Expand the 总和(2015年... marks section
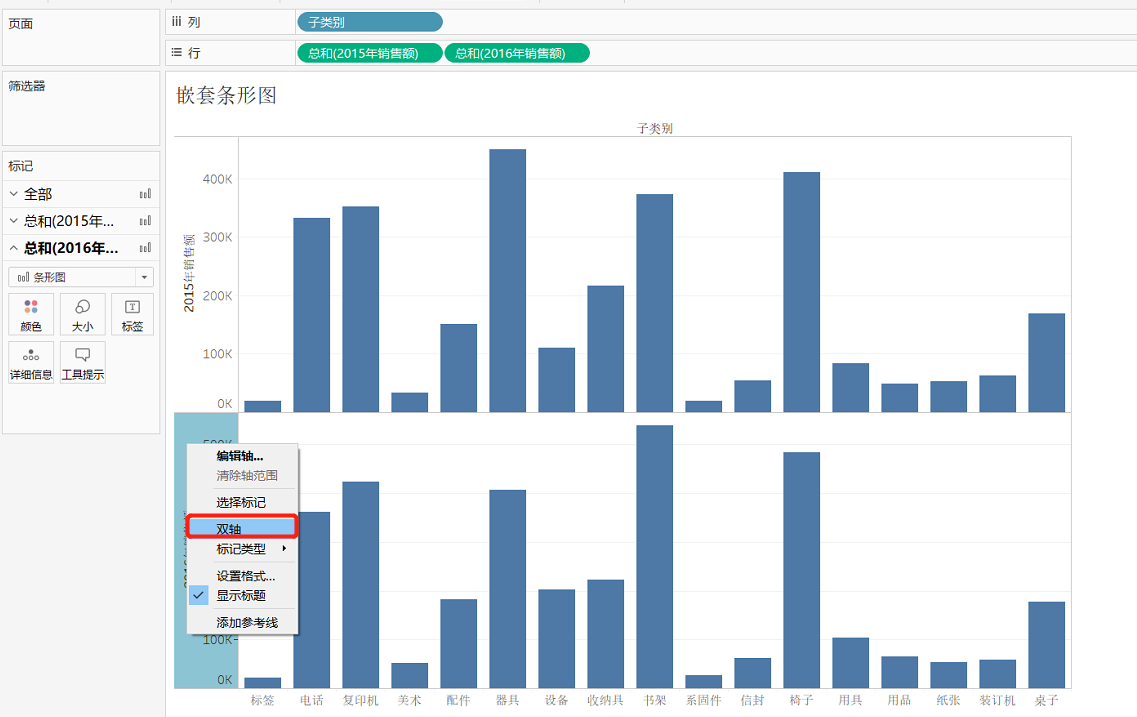The width and height of the screenshot is (1137, 717). click(x=14, y=220)
